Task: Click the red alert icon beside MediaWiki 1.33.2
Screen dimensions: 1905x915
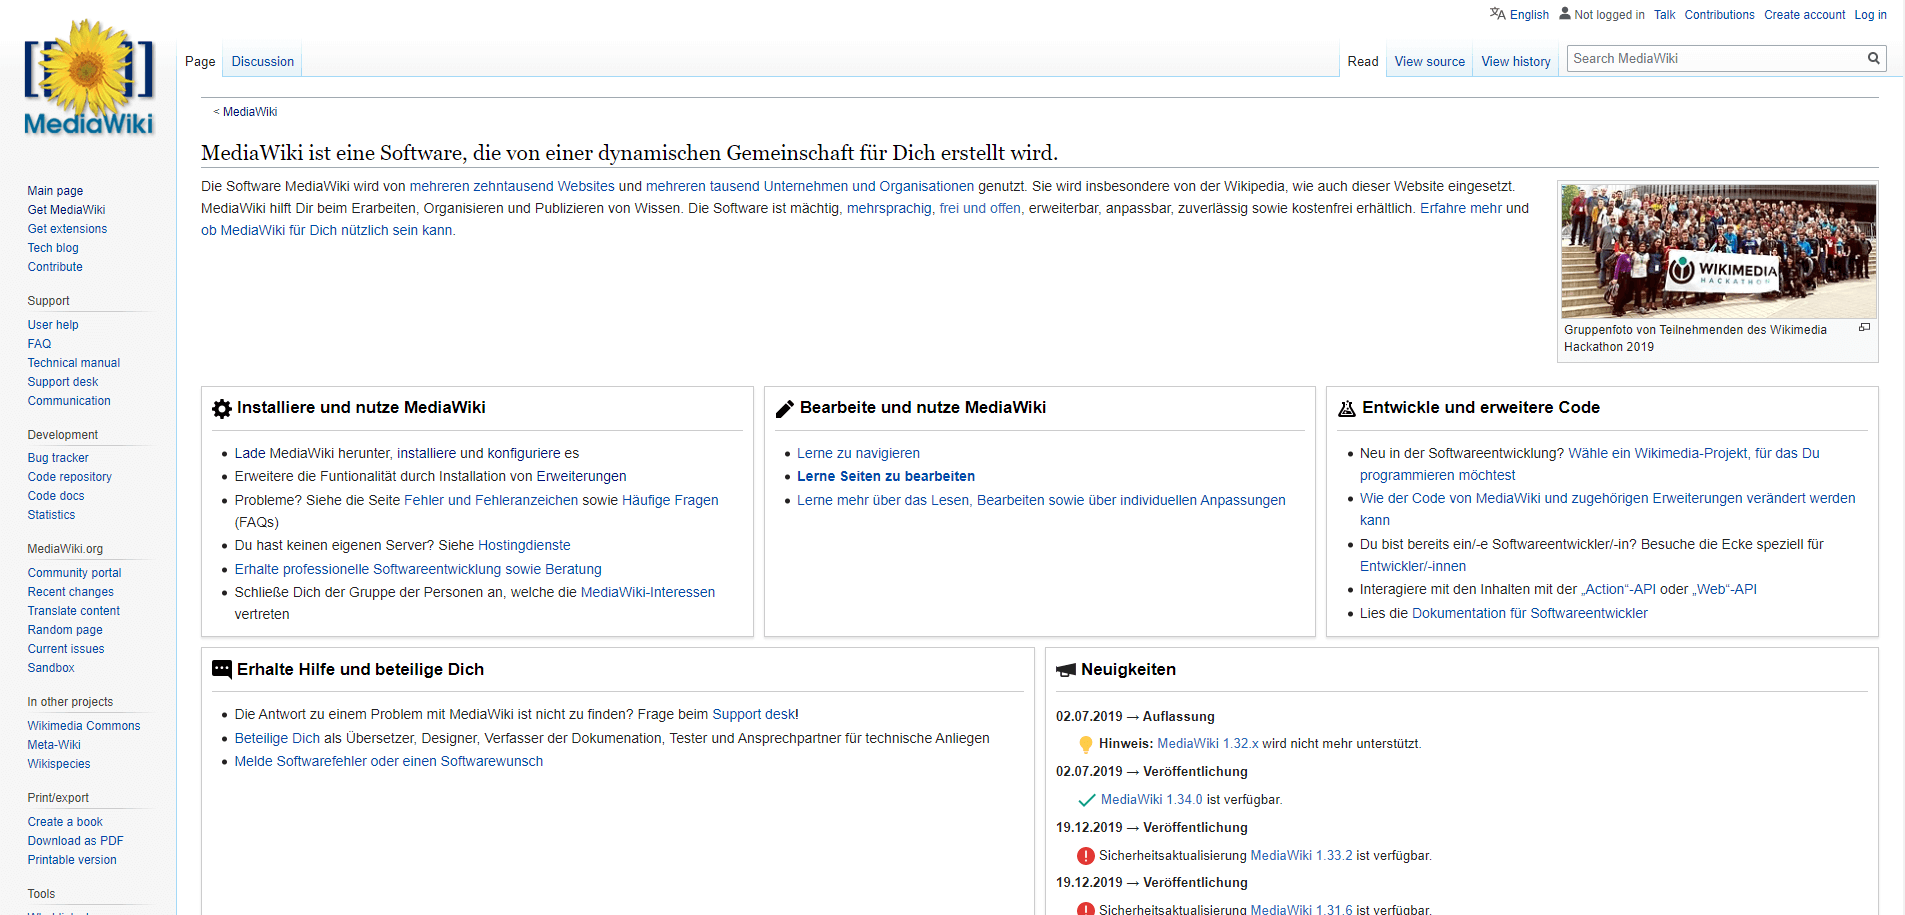Action: [x=1086, y=856]
